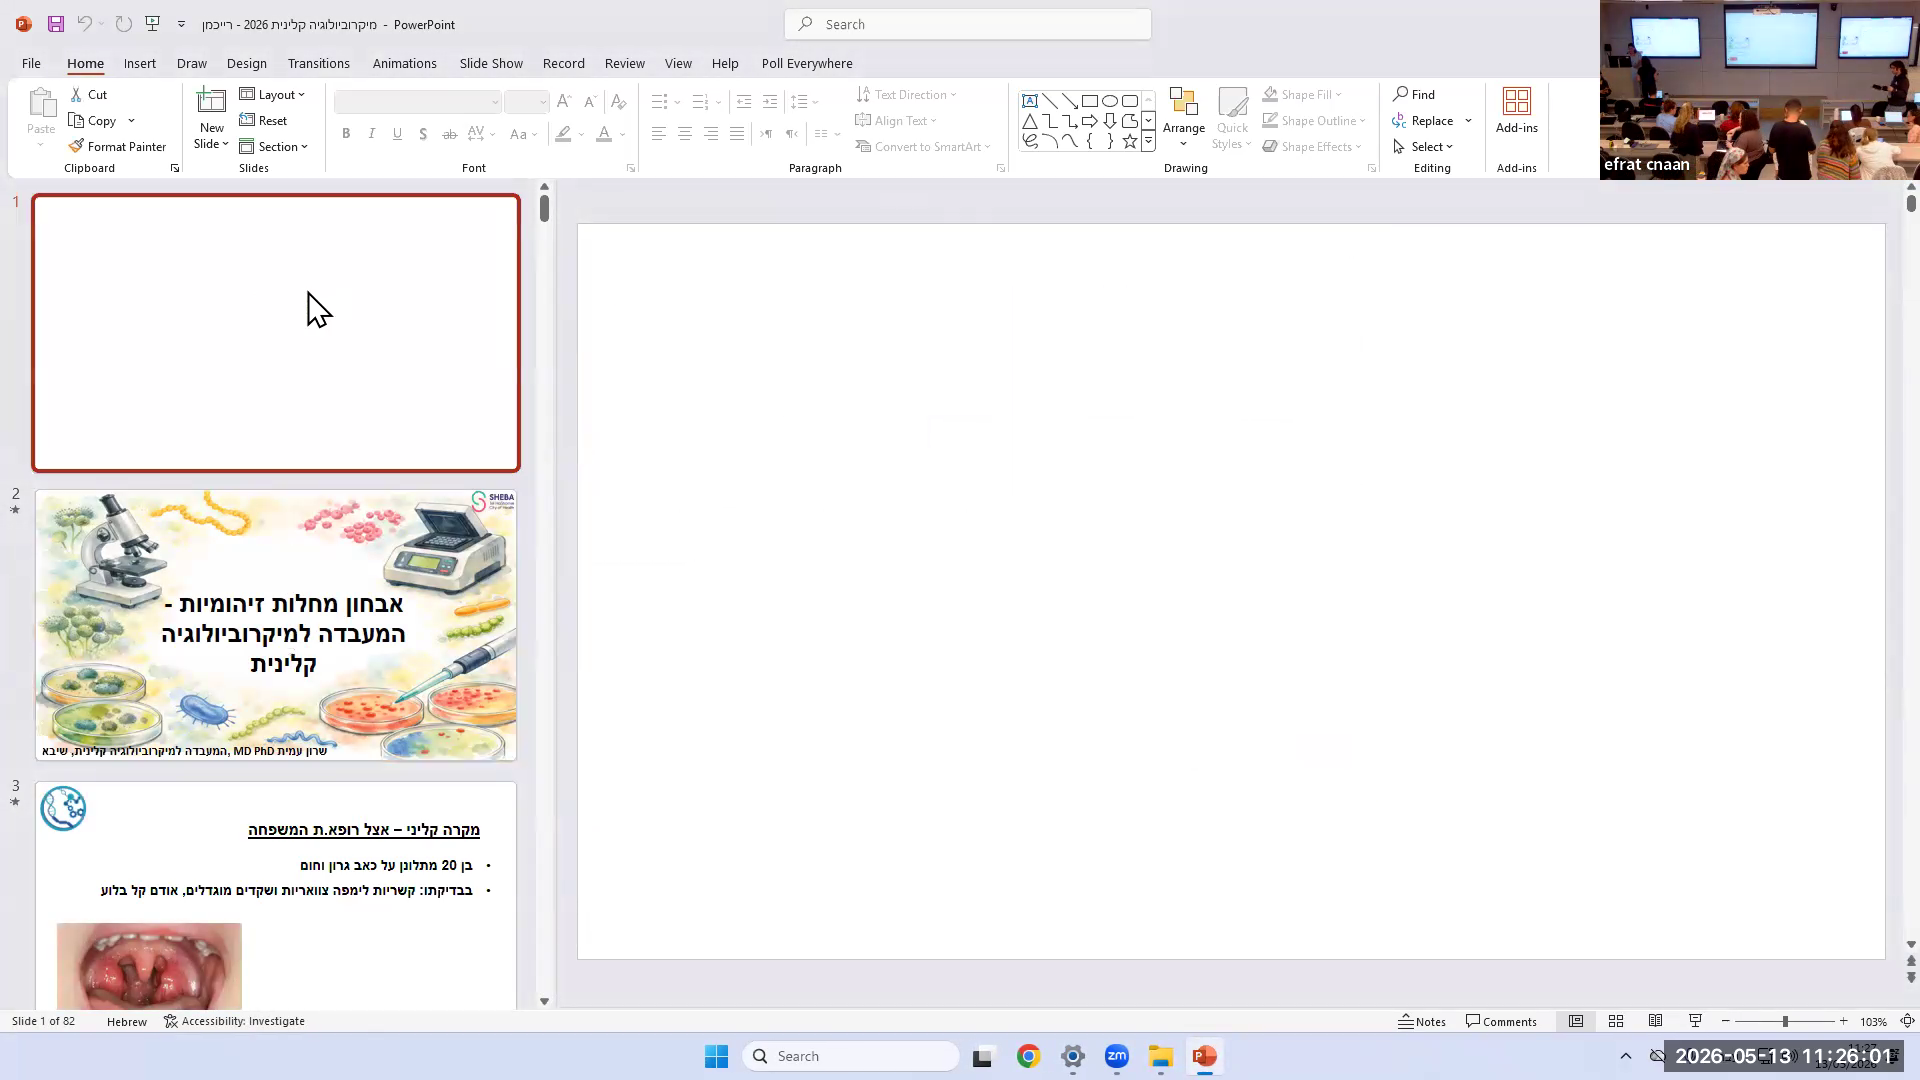The image size is (1920, 1080).
Task: Save the presentation using the floppy icon
Action: [56, 24]
